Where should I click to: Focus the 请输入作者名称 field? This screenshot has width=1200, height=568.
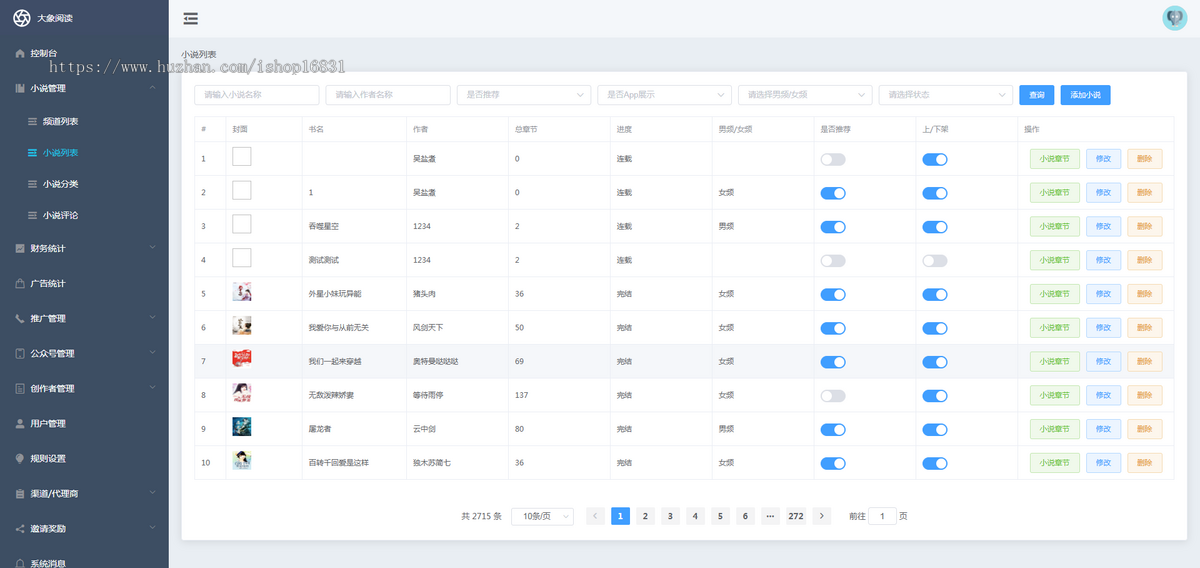[x=388, y=95]
